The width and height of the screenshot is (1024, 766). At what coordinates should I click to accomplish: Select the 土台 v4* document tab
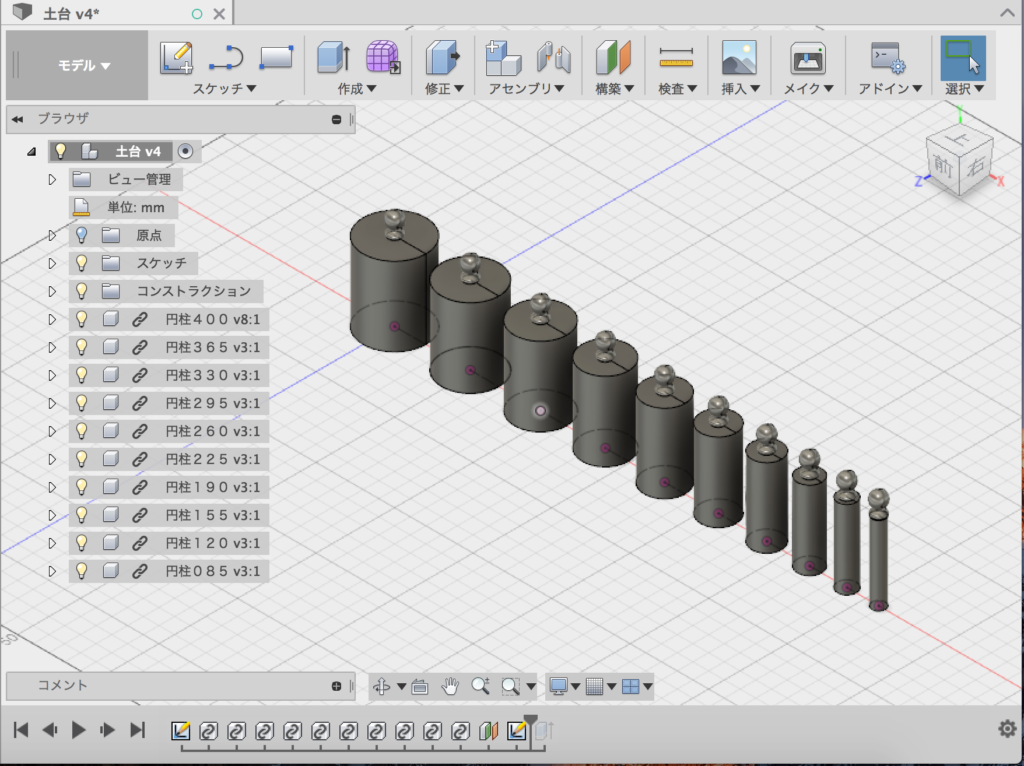click(71, 13)
